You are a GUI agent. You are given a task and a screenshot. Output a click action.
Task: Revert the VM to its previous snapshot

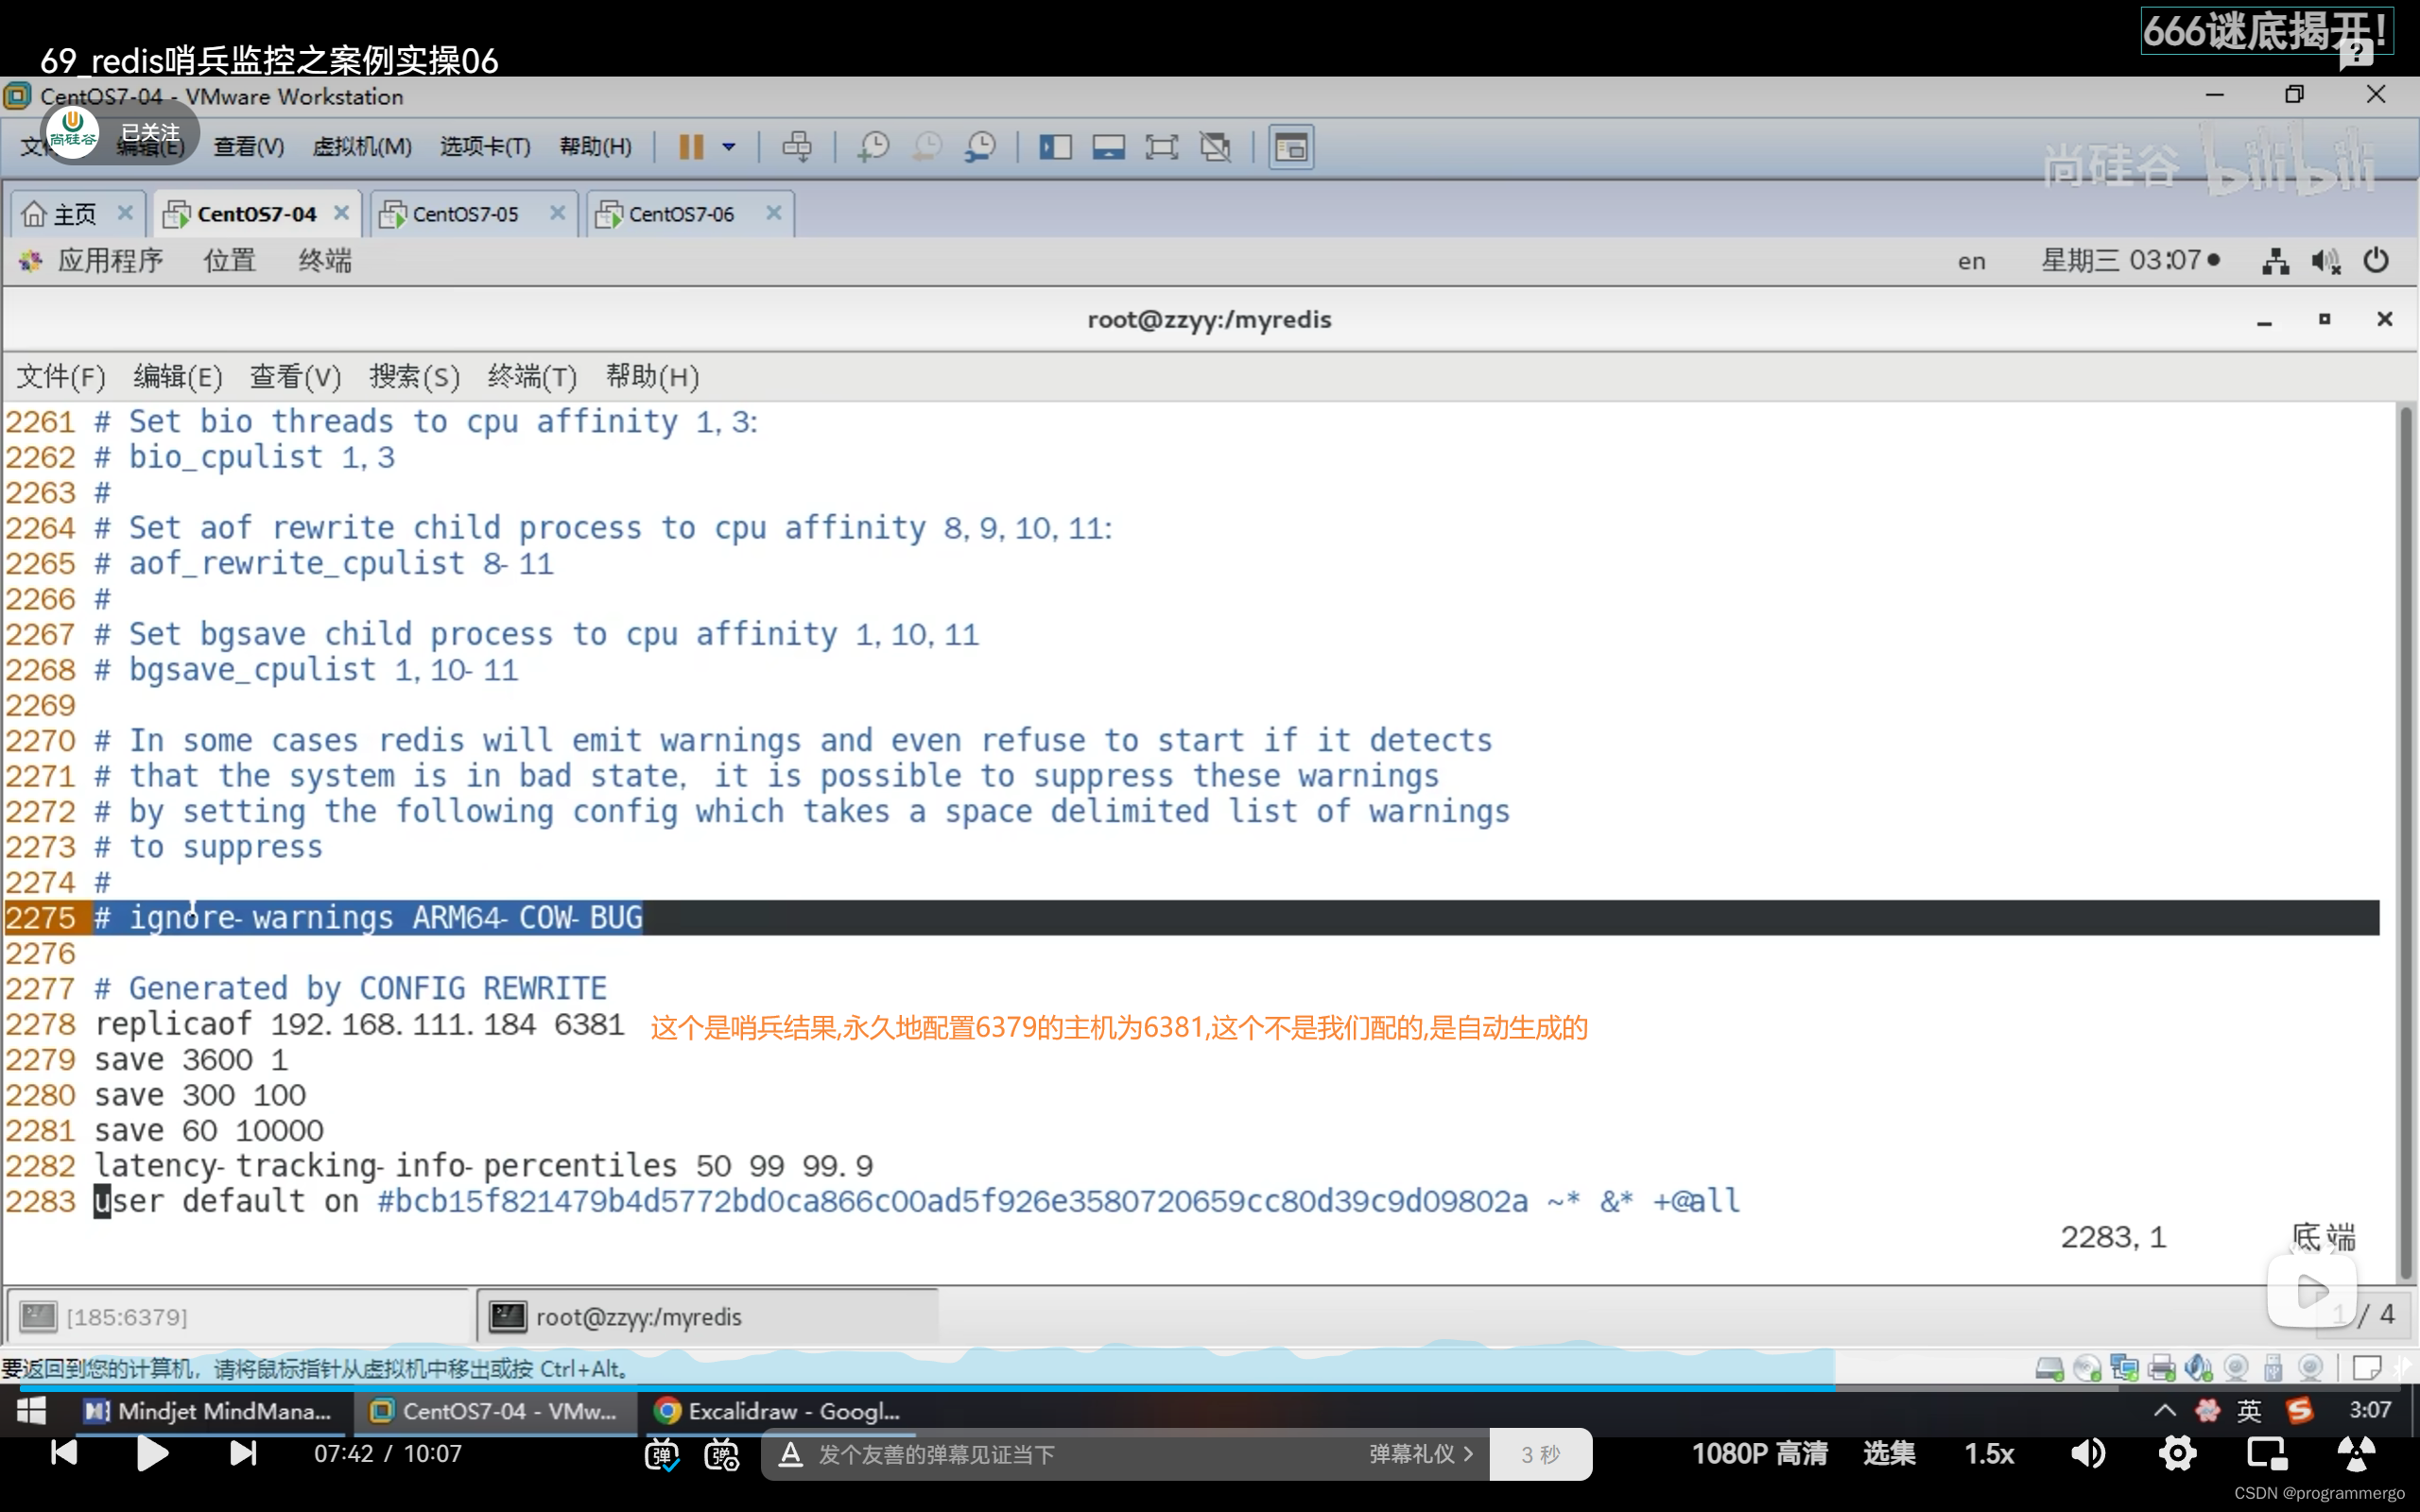point(927,147)
